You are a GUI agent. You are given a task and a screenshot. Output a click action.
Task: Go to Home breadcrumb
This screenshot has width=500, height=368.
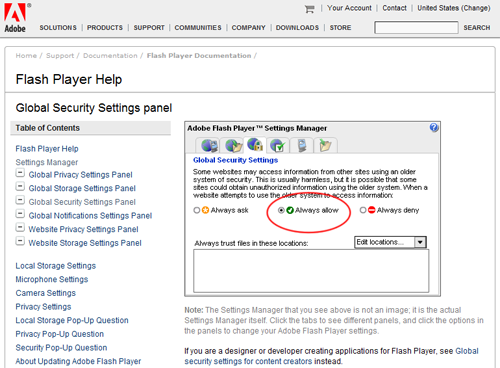click(26, 56)
